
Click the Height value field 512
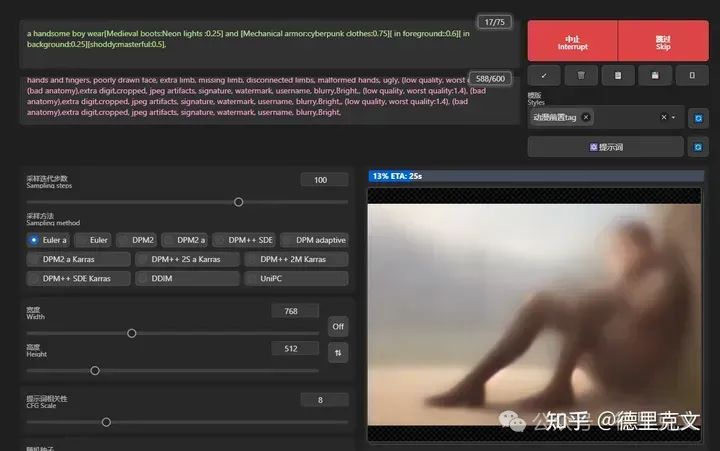(x=295, y=349)
